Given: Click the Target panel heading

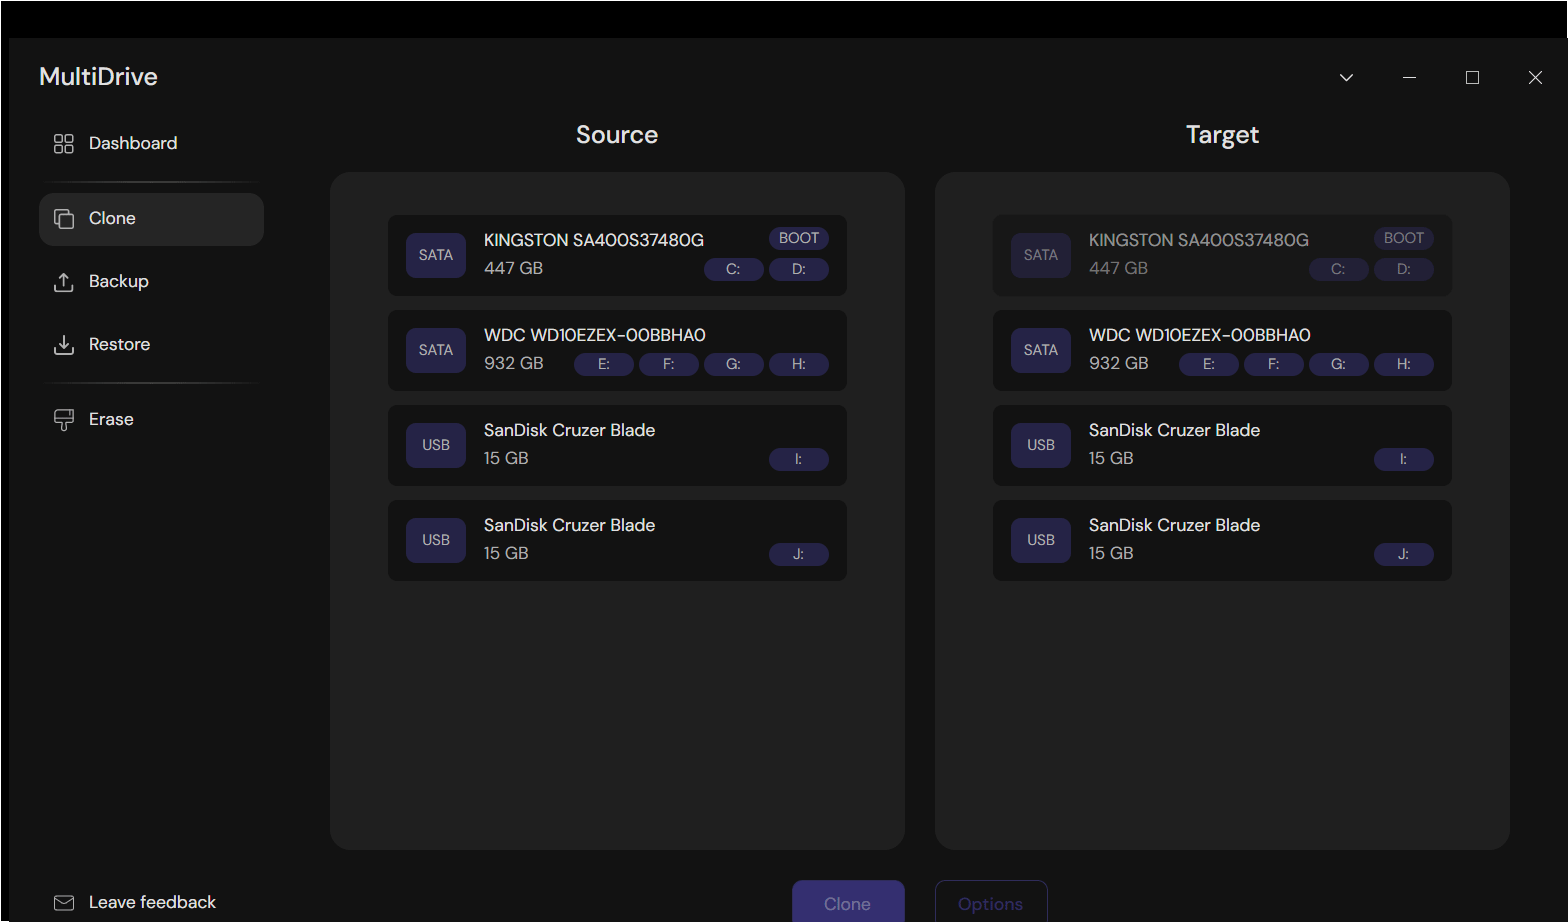Looking at the screenshot, I should 1222,135.
